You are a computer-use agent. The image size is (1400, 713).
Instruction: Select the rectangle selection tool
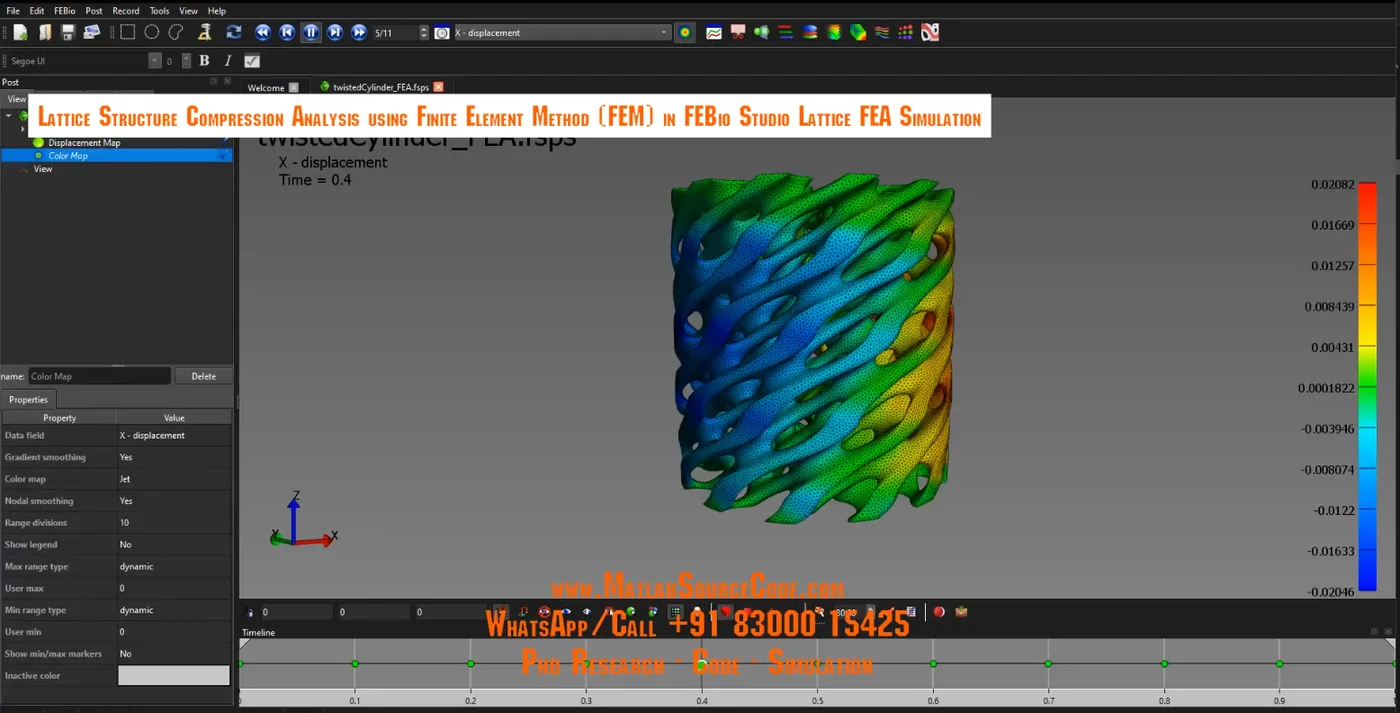pyautogui.click(x=128, y=32)
